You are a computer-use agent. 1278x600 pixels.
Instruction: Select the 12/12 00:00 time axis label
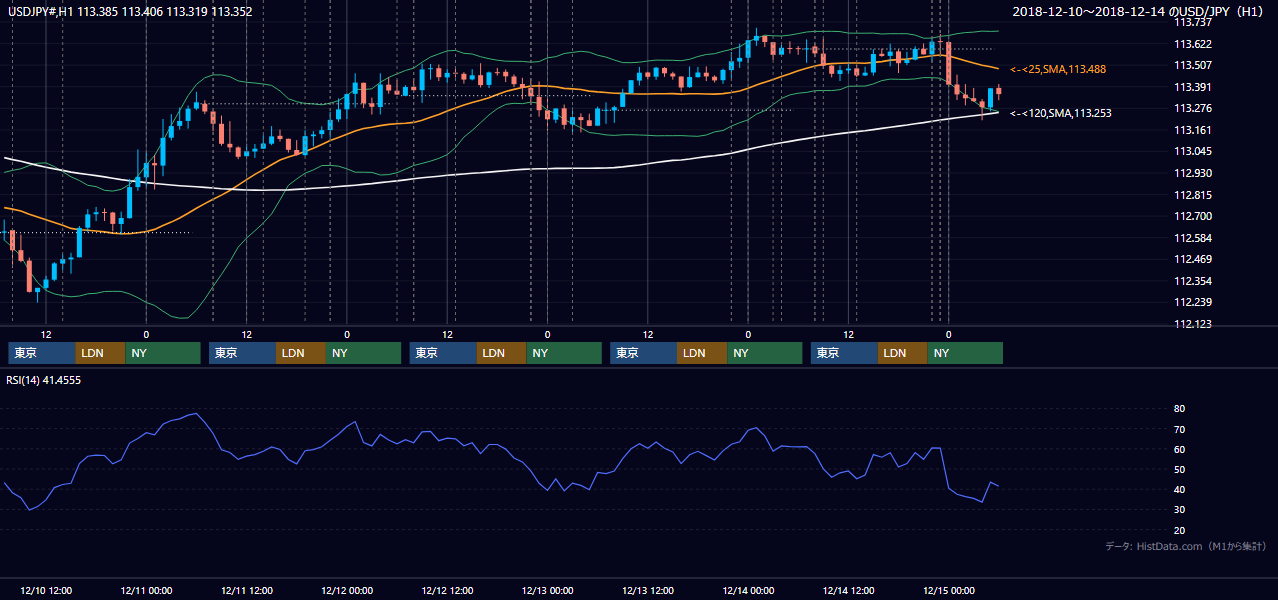click(346, 590)
